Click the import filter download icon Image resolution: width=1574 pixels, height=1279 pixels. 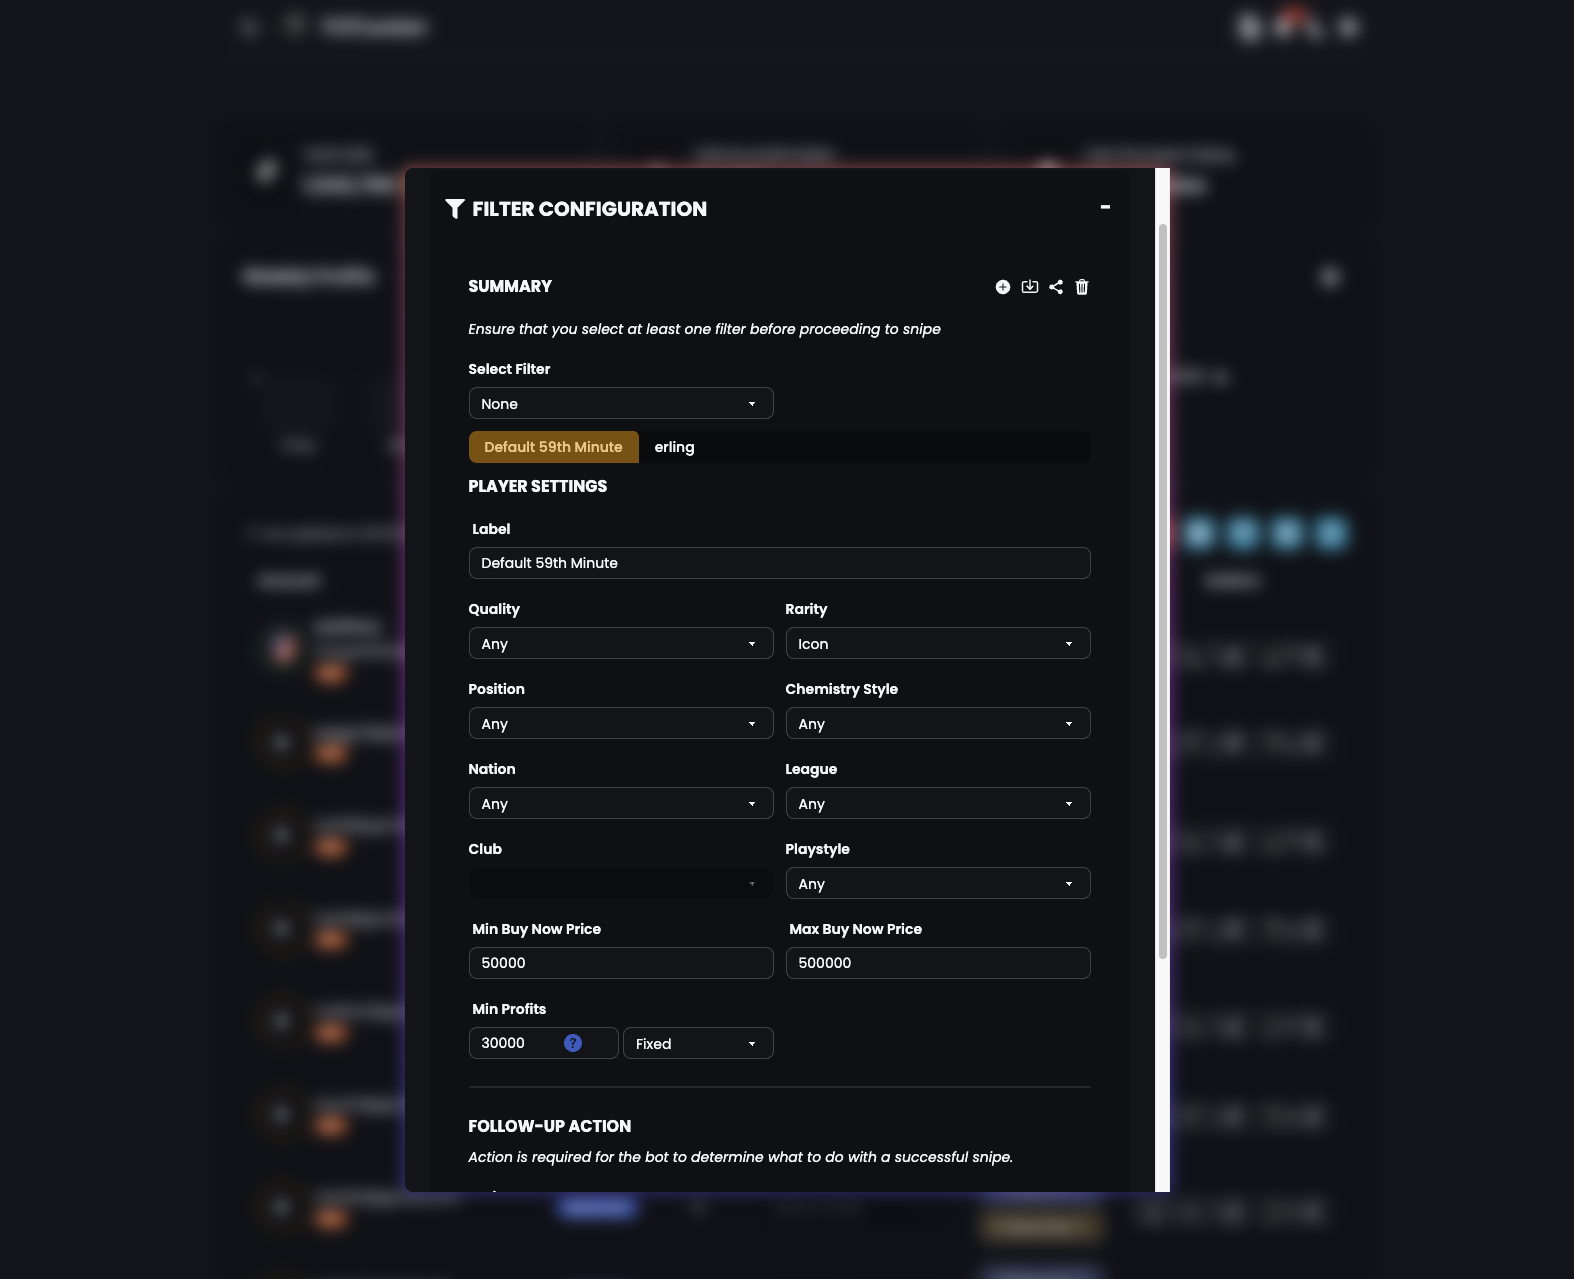(x=1030, y=287)
